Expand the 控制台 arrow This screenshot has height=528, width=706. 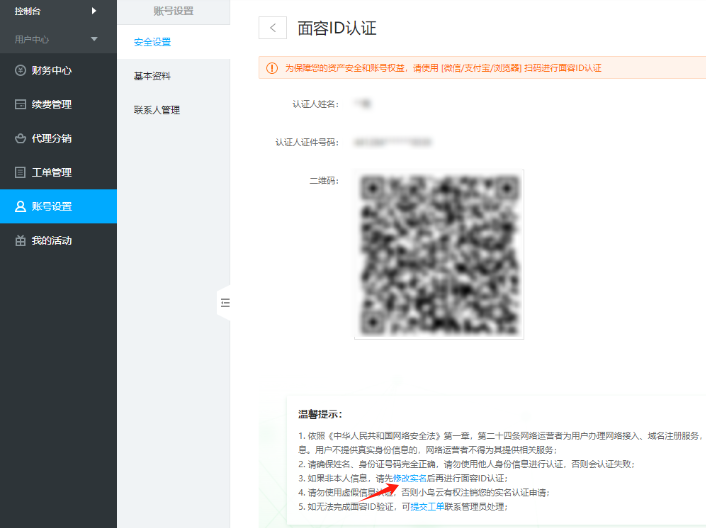point(94,11)
